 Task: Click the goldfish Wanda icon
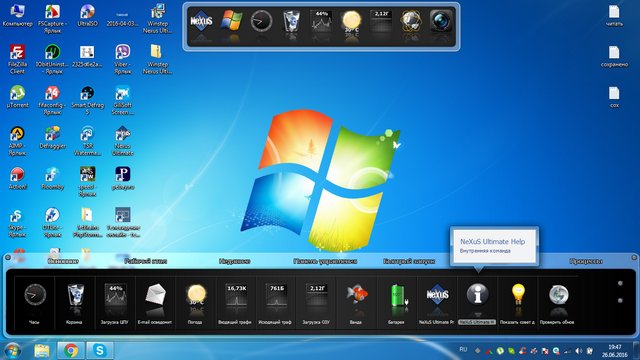coord(357,294)
